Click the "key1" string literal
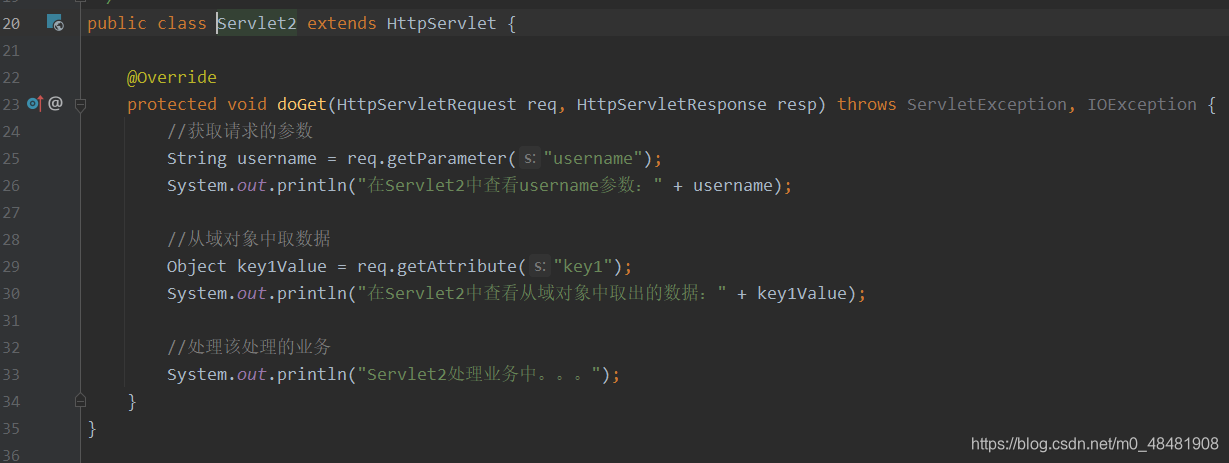The image size is (1229, 463). pyautogui.click(x=582, y=266)
